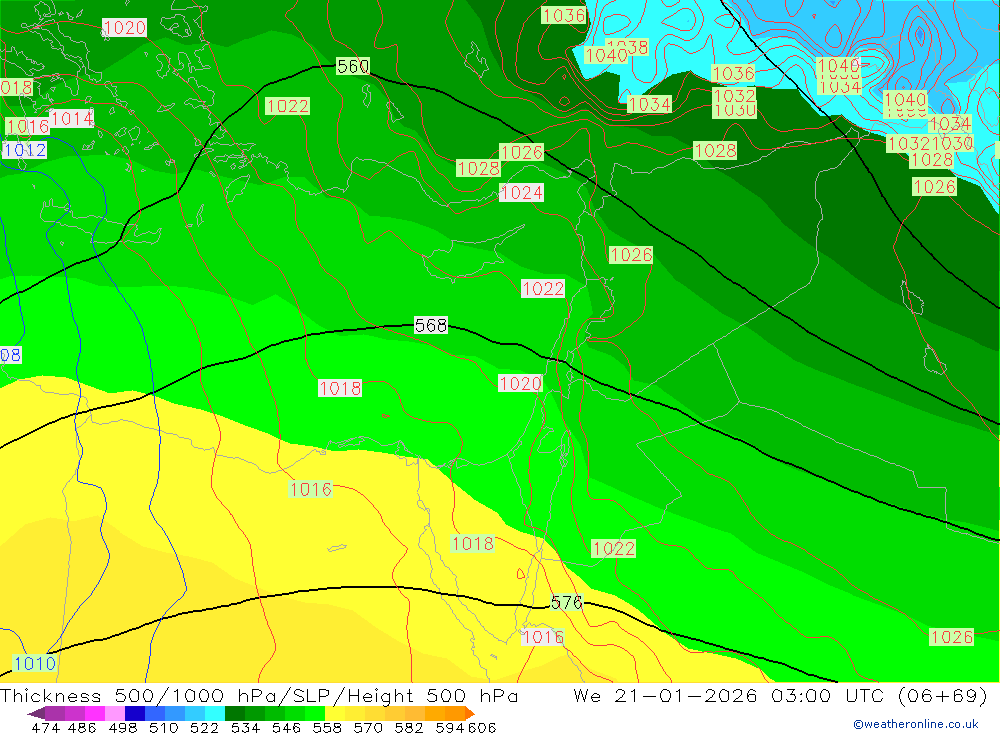The width and height of the screenshot is (1000, 733).
Task: Click the orange arrow at the legend's end
Action: tap(469, 713)
